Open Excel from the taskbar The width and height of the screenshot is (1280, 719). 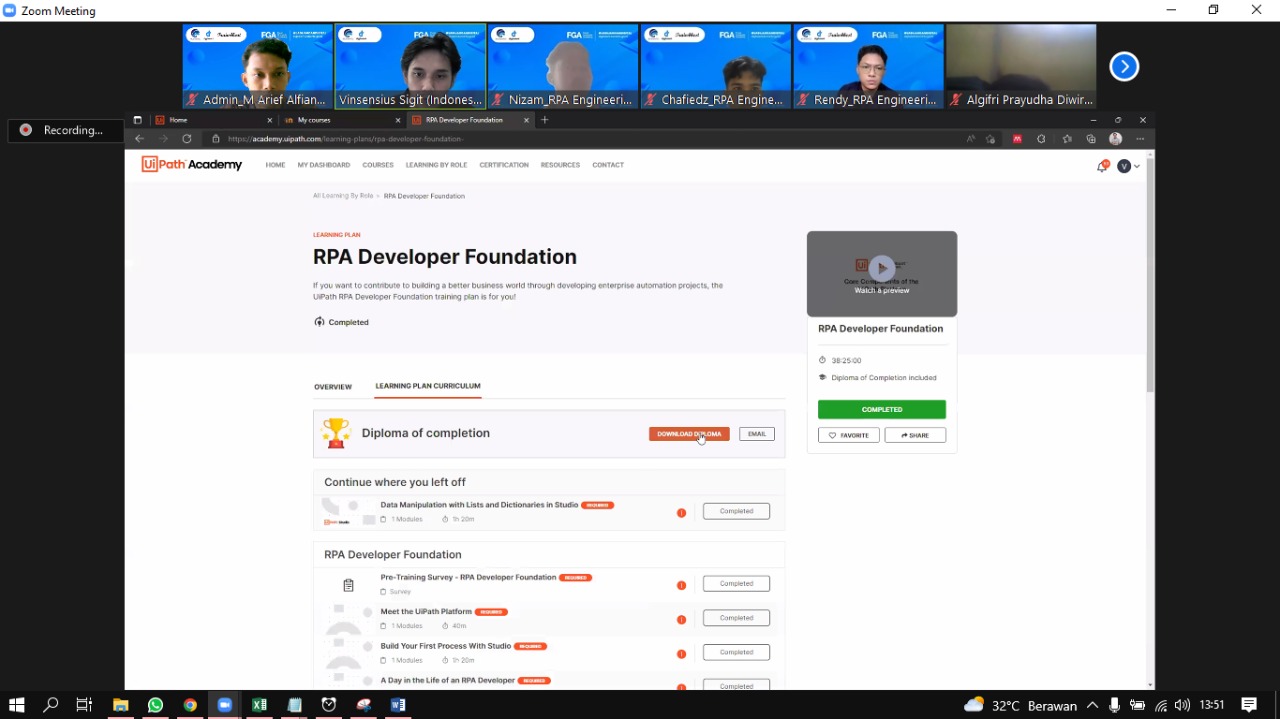[x=259, y=705]
